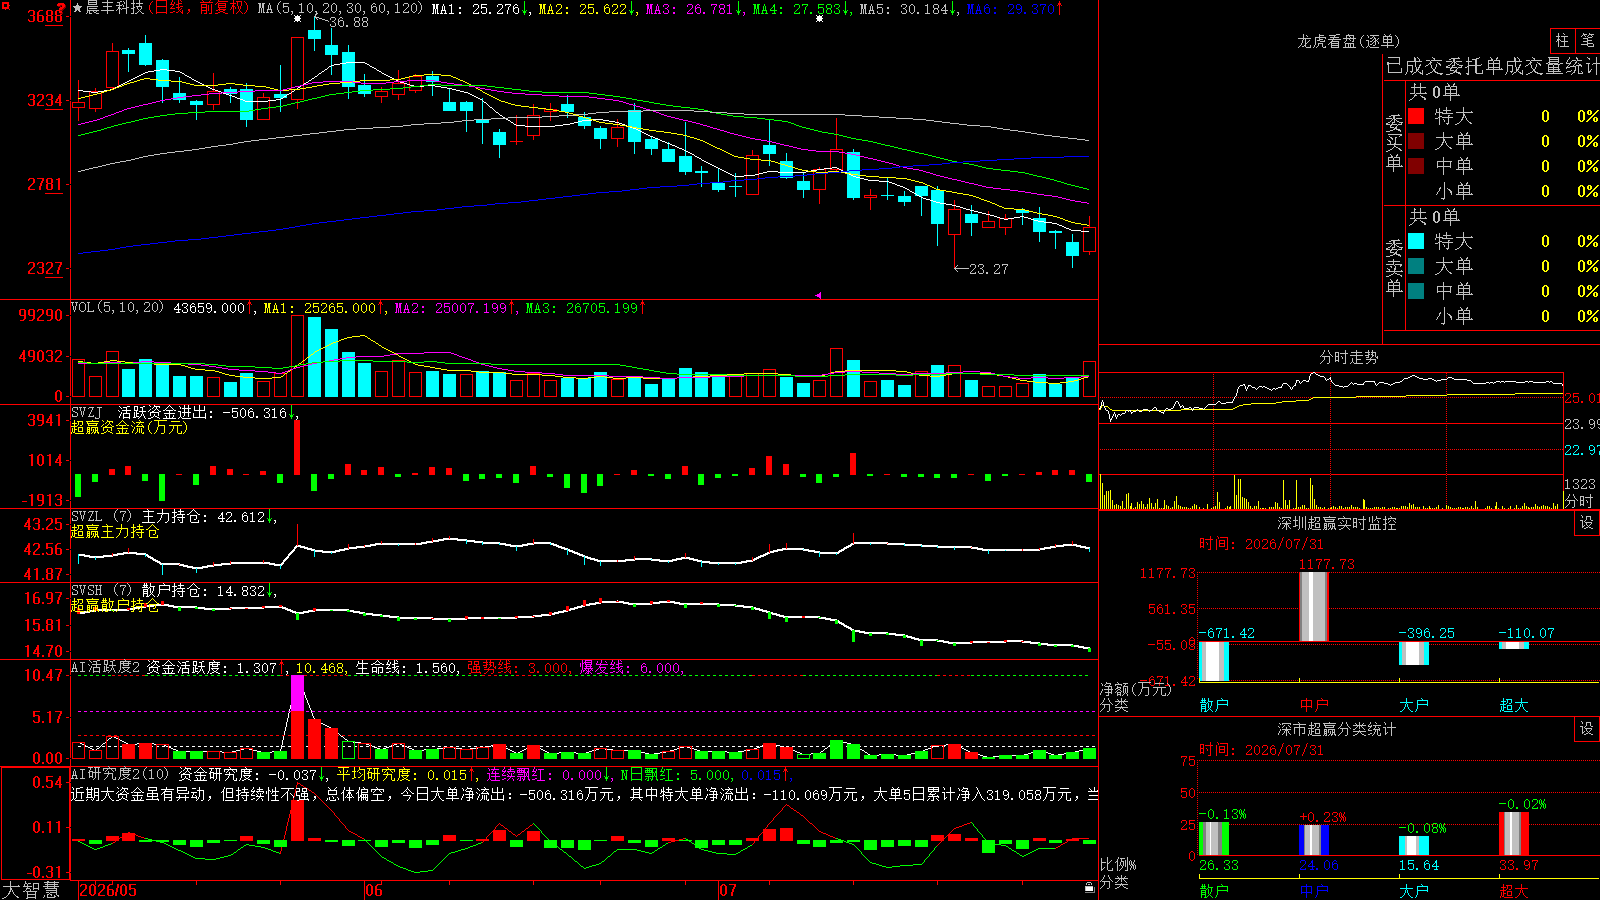The height and width of the screenshot is (900, 1600).
Task: Click the 超赢资金流(万元) label
Action: (129, 428)
